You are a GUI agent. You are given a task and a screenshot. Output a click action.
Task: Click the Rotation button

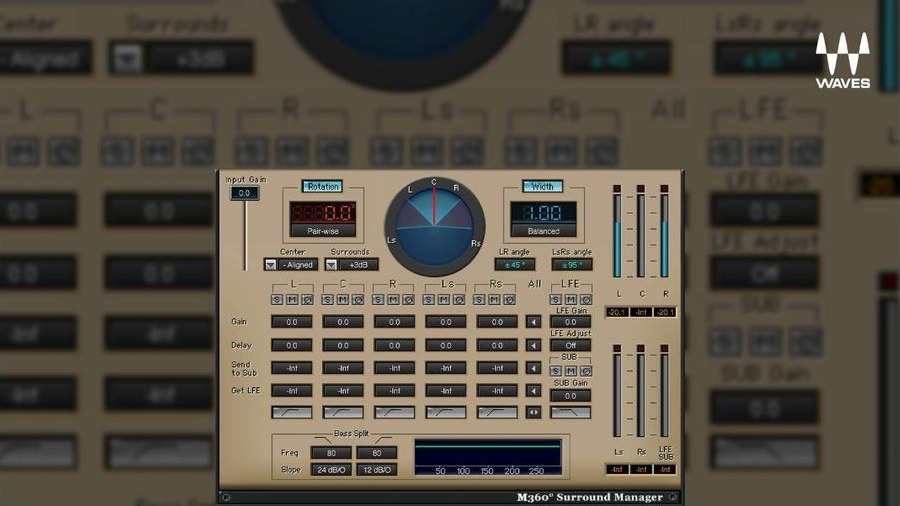(x=323, y=186)
